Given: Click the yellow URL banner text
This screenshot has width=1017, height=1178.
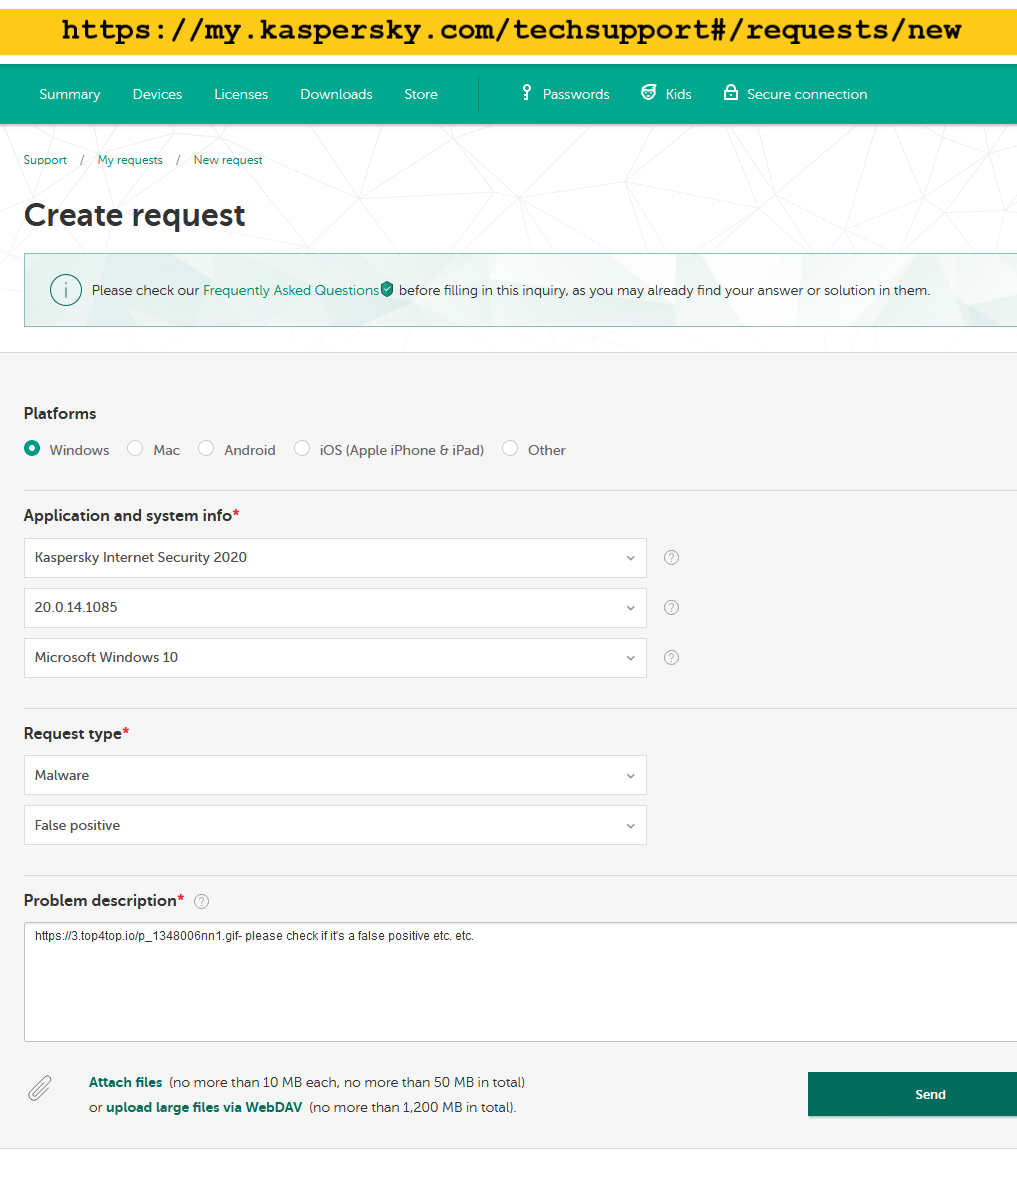Looking at the screenshot, I should [511, 30].
